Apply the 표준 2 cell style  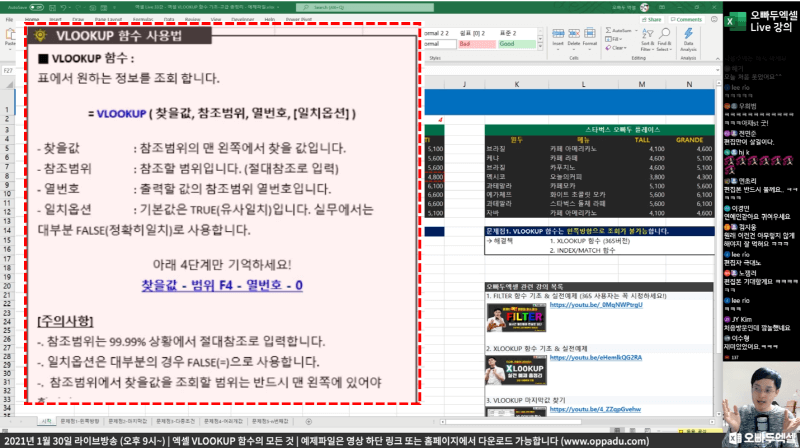[517, 33]
